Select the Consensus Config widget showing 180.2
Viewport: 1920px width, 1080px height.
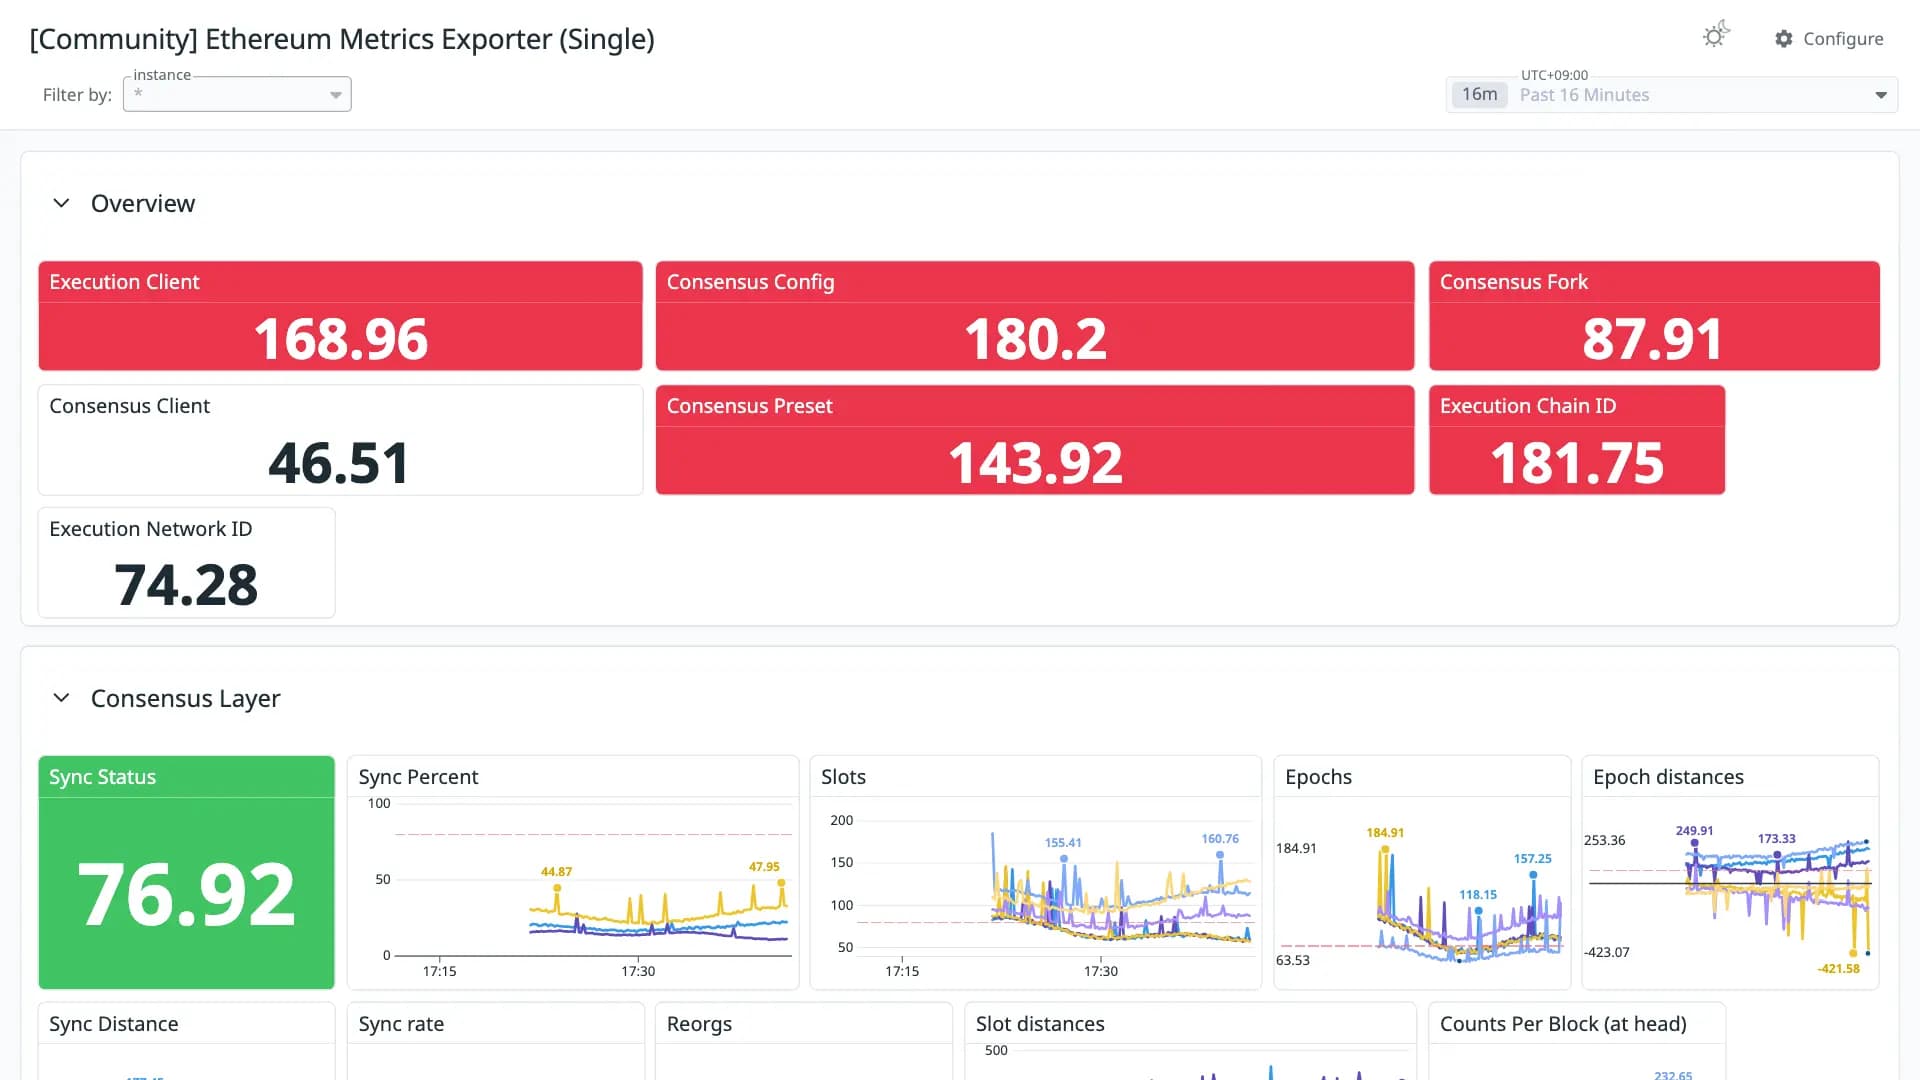[1035, 316]
